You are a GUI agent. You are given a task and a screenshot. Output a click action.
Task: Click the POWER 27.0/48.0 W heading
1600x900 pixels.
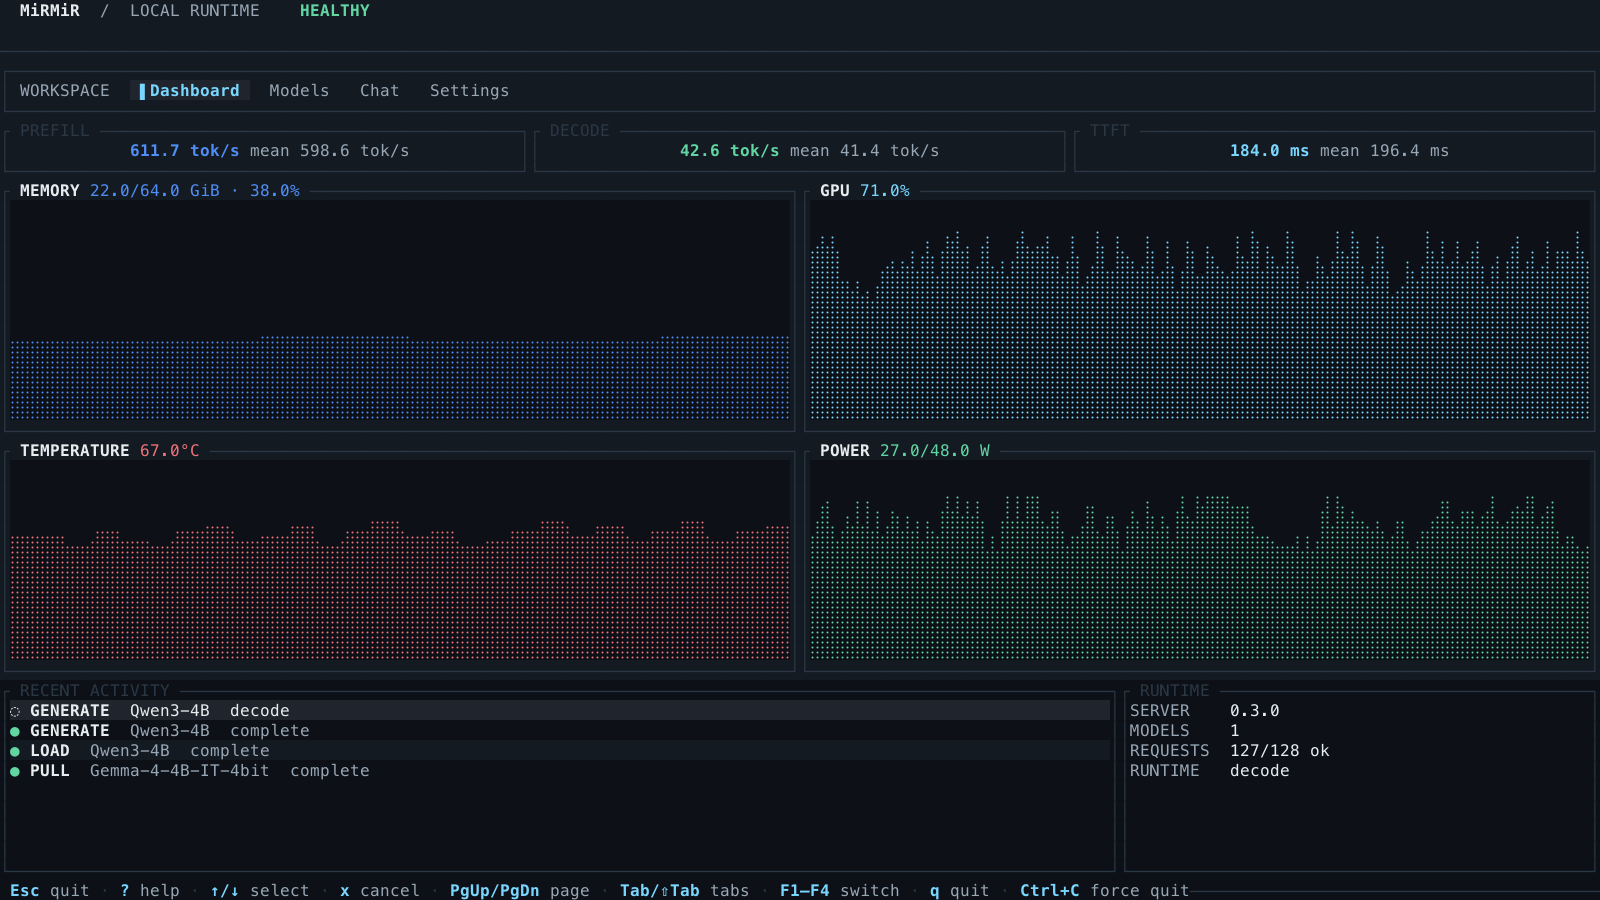(x=905, y=451)
